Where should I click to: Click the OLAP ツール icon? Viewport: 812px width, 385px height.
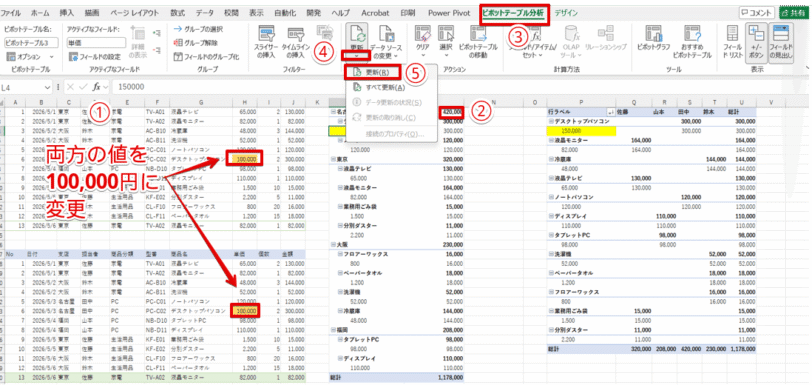coord(571,33)
